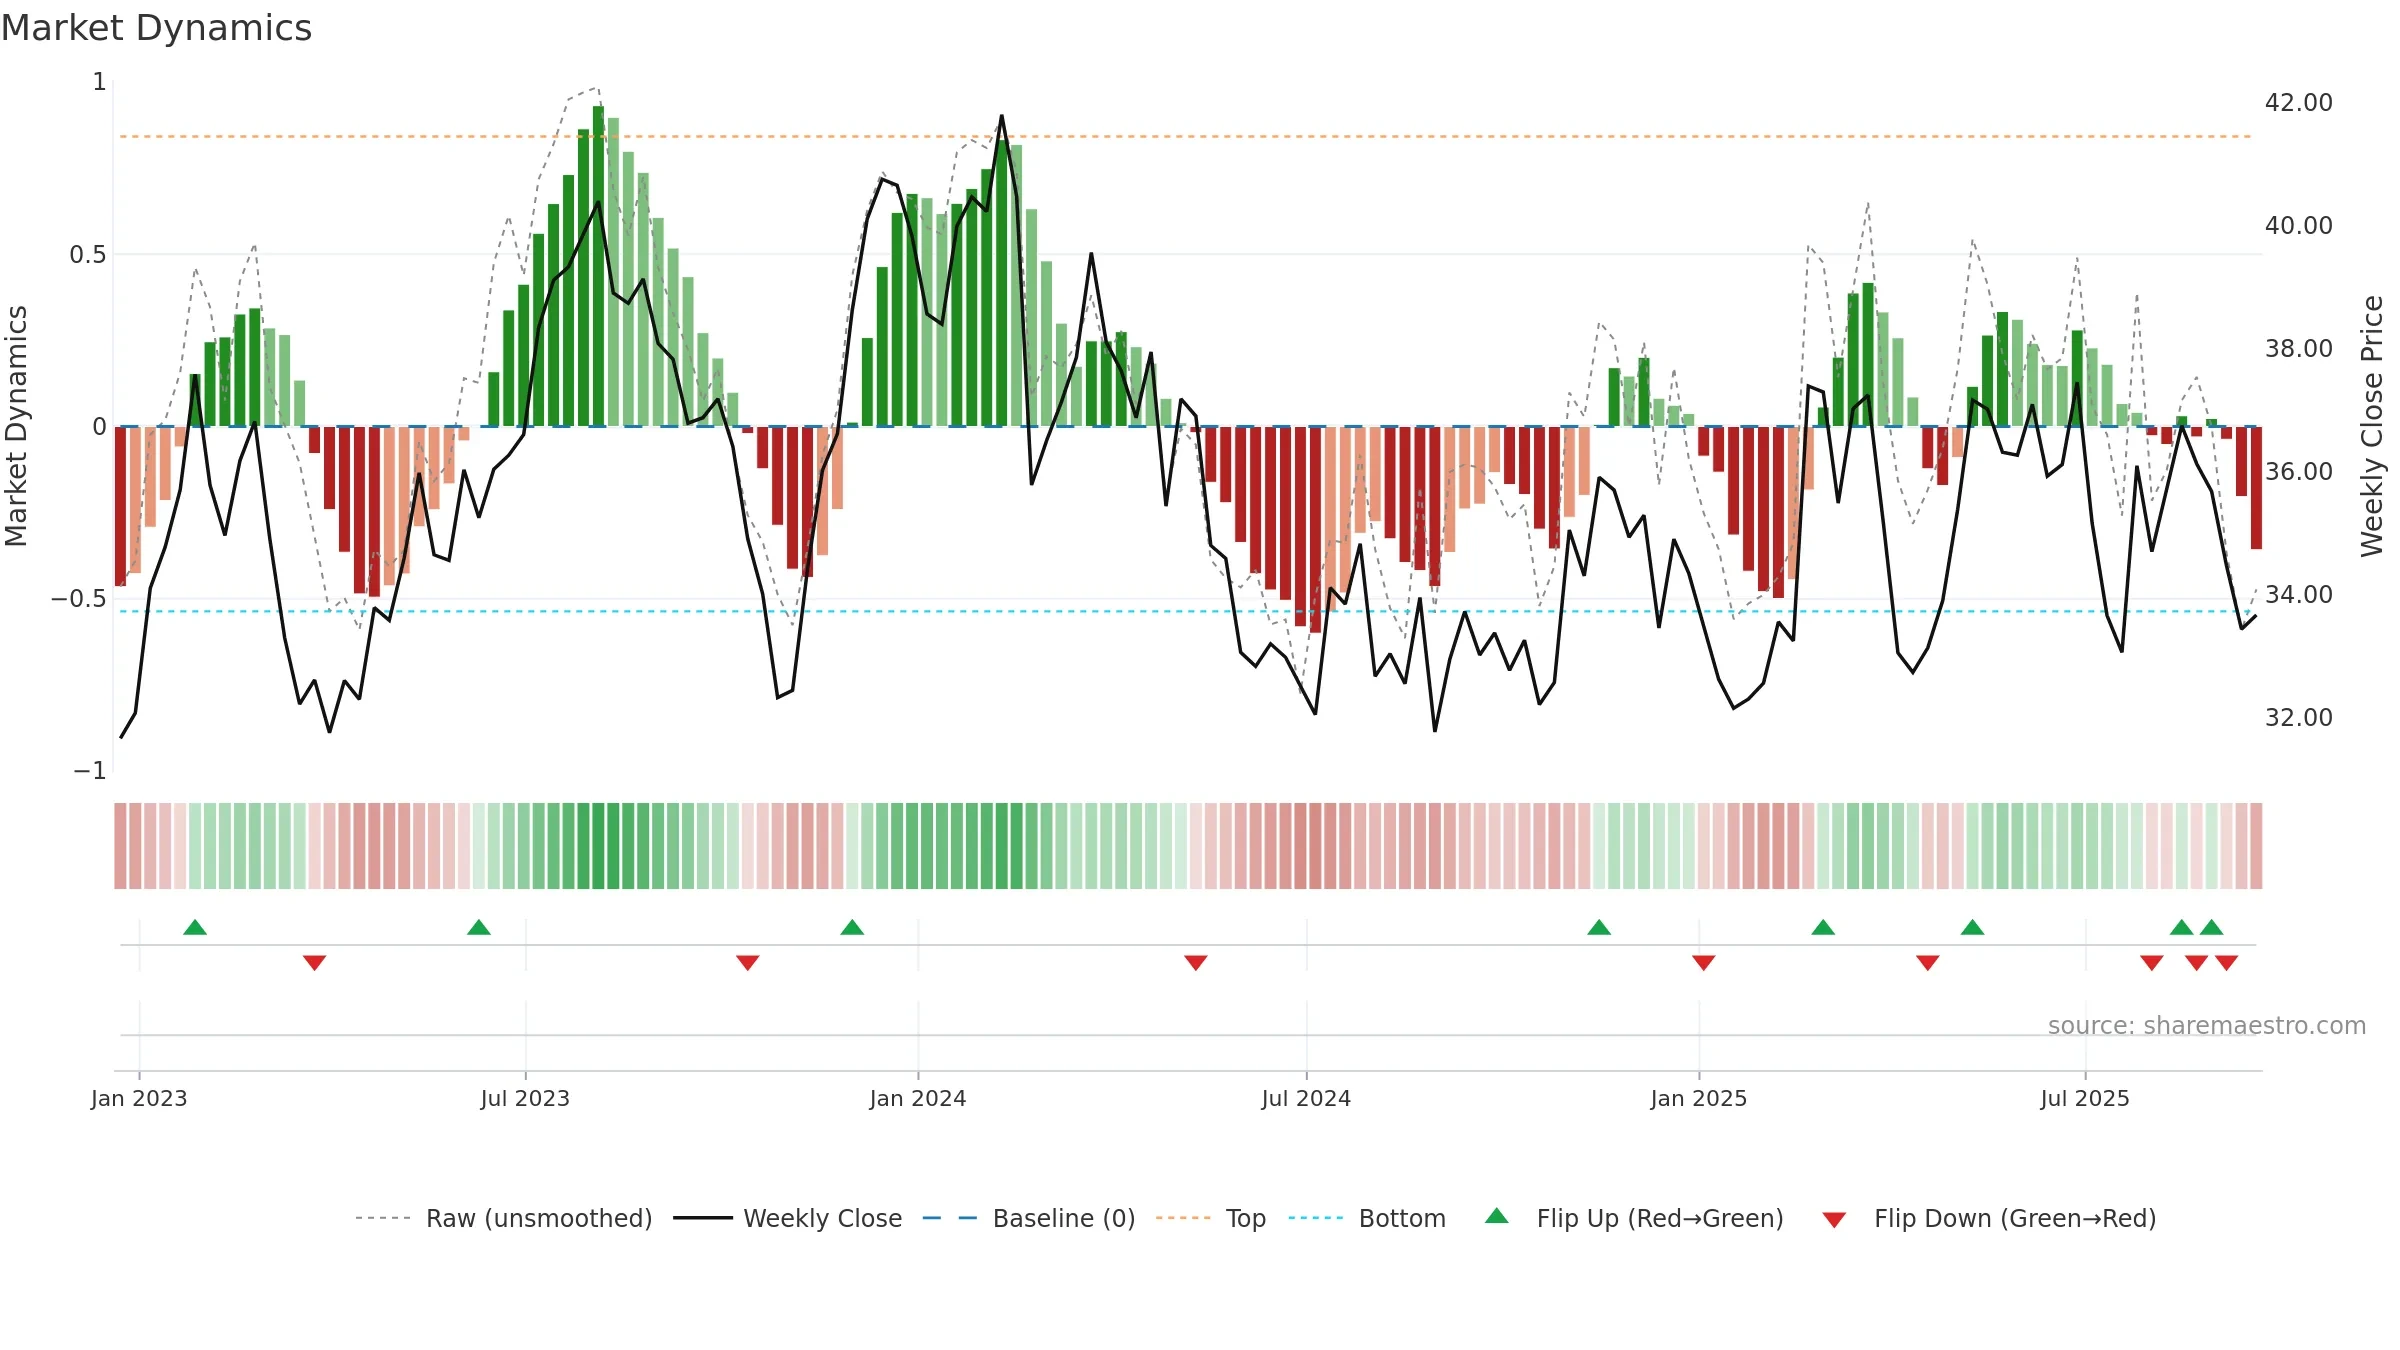2400x1350 pixels.
Task: Click the 38.00 price tick label
Action: pyautogui.click(x=2299, y=349)
